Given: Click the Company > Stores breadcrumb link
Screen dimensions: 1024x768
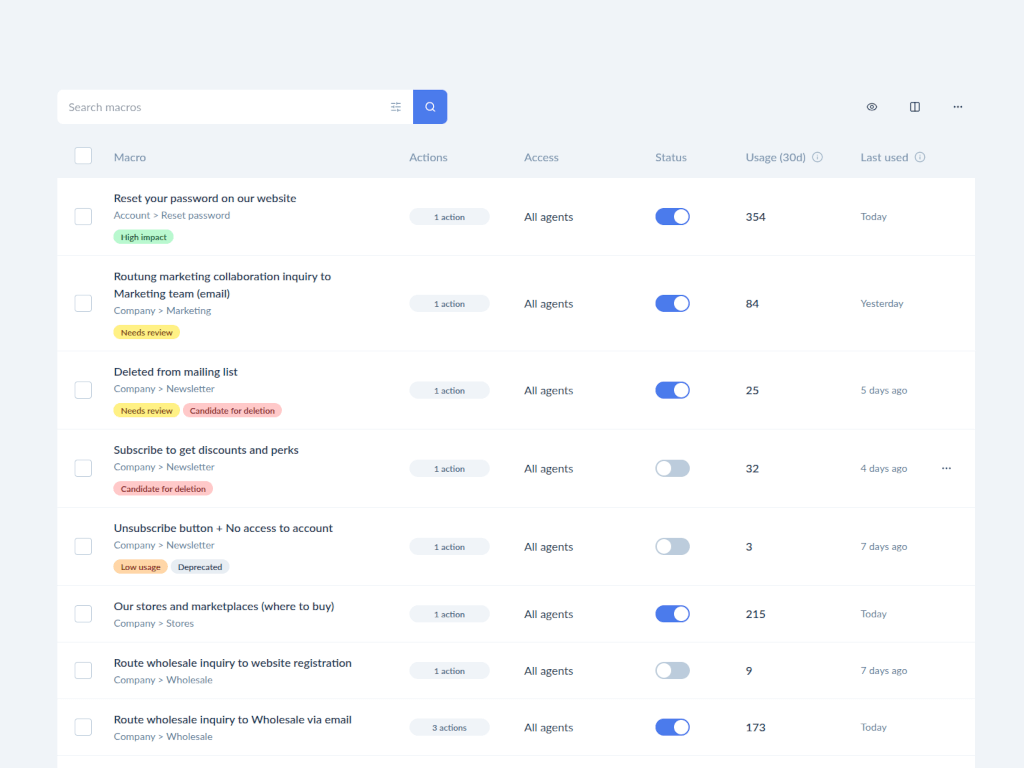Looking at the screenshot, I should [x=156, y=623].
